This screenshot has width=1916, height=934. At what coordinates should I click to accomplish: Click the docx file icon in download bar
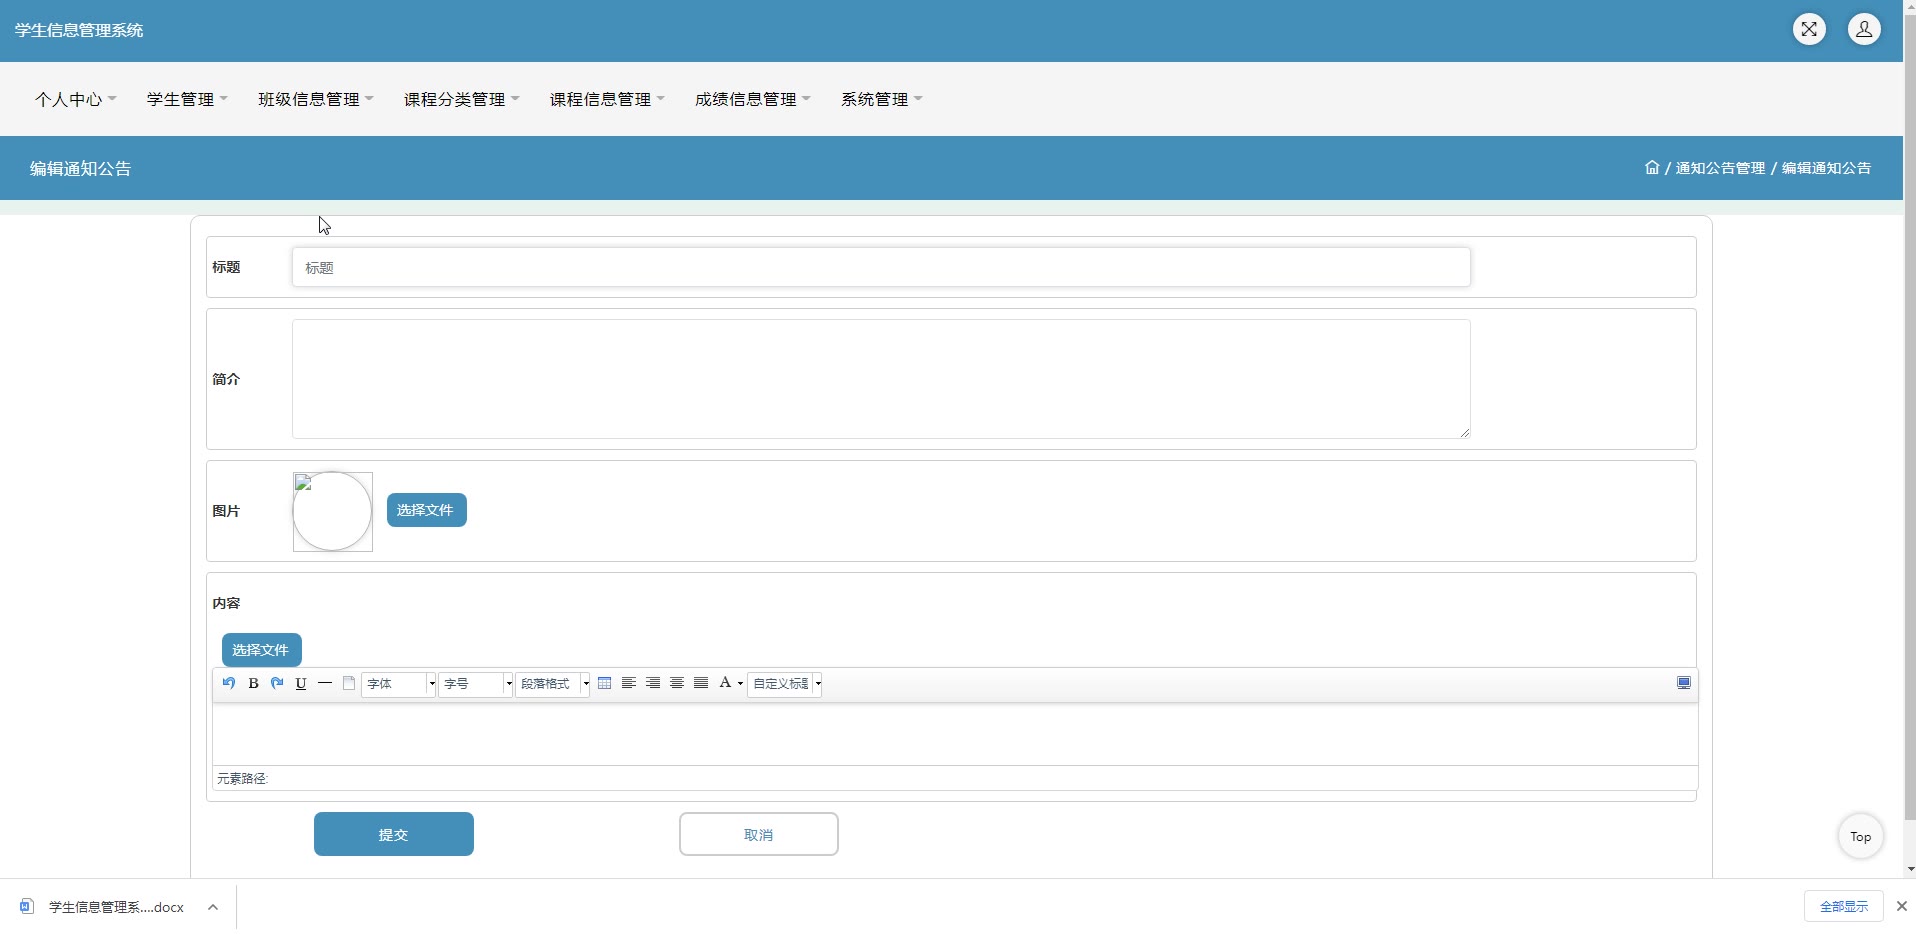27,906
